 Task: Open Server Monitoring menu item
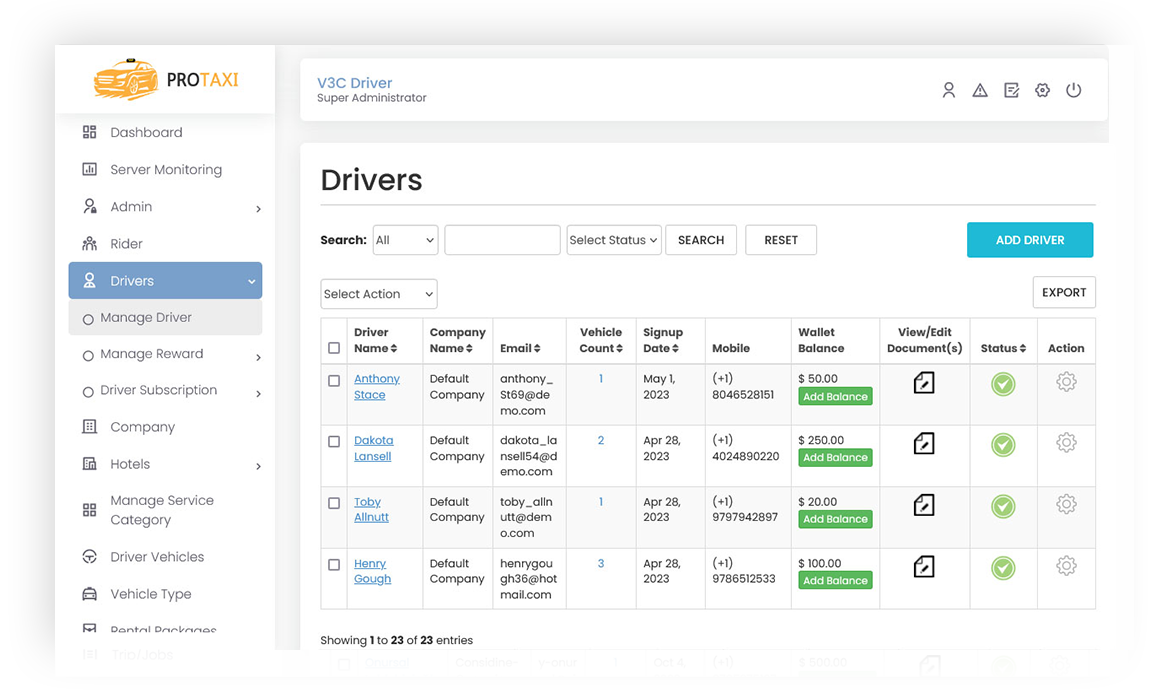click(165, 170)
